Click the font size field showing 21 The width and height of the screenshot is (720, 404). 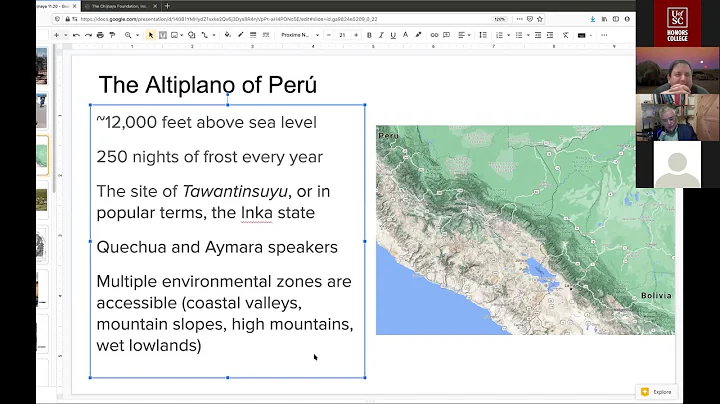342,35
